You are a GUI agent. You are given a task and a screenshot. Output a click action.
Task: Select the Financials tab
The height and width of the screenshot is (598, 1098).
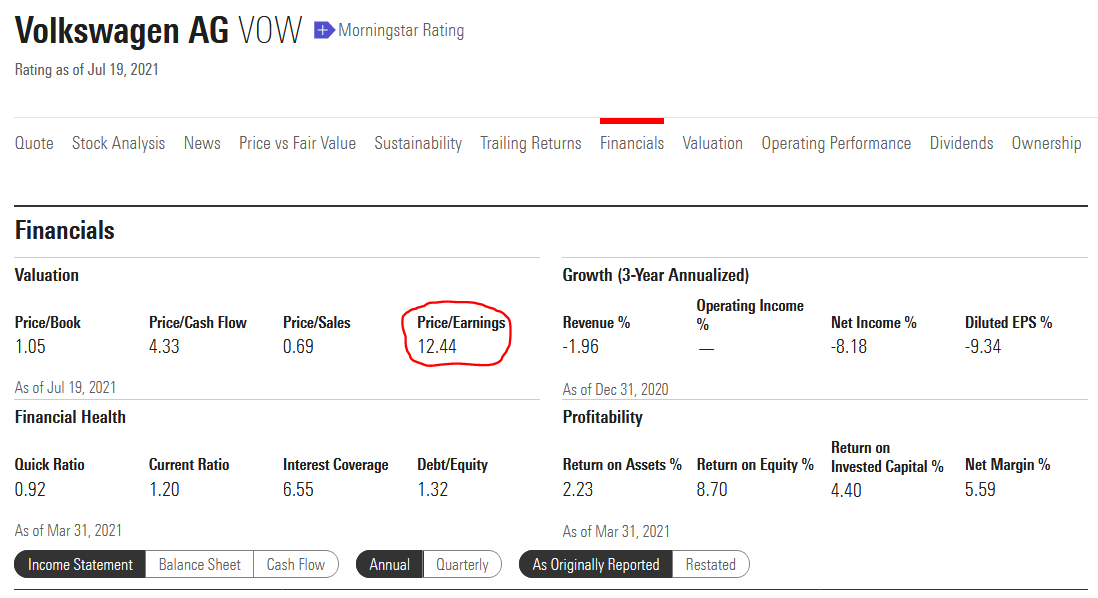632,143
